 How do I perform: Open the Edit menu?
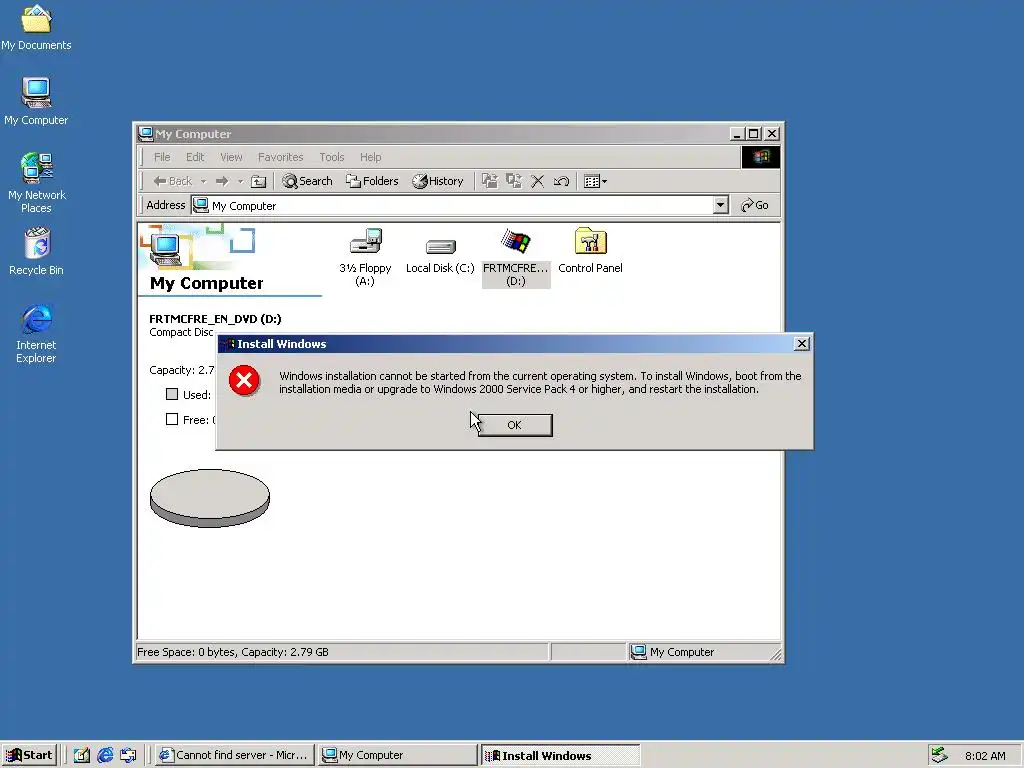tap(195, 157)
